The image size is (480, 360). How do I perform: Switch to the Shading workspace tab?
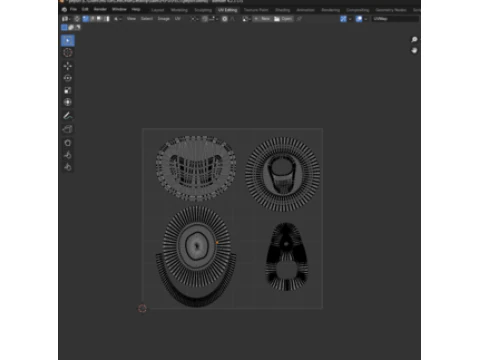[x=282, y=10]
